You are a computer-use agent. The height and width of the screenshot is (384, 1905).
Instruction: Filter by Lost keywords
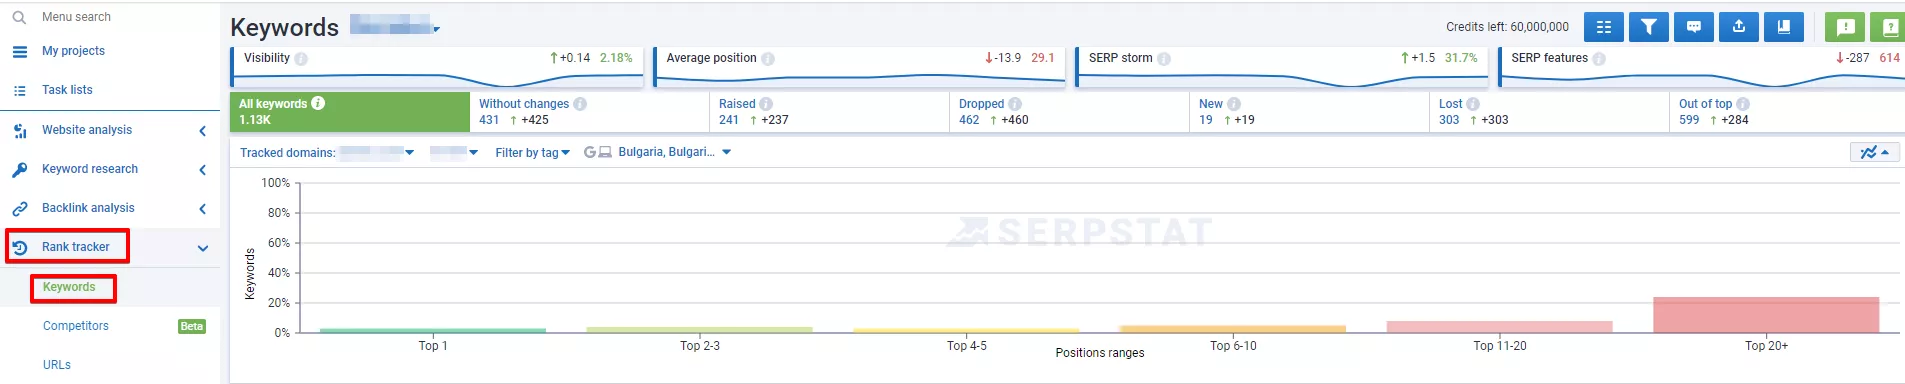coord(1550,112)
